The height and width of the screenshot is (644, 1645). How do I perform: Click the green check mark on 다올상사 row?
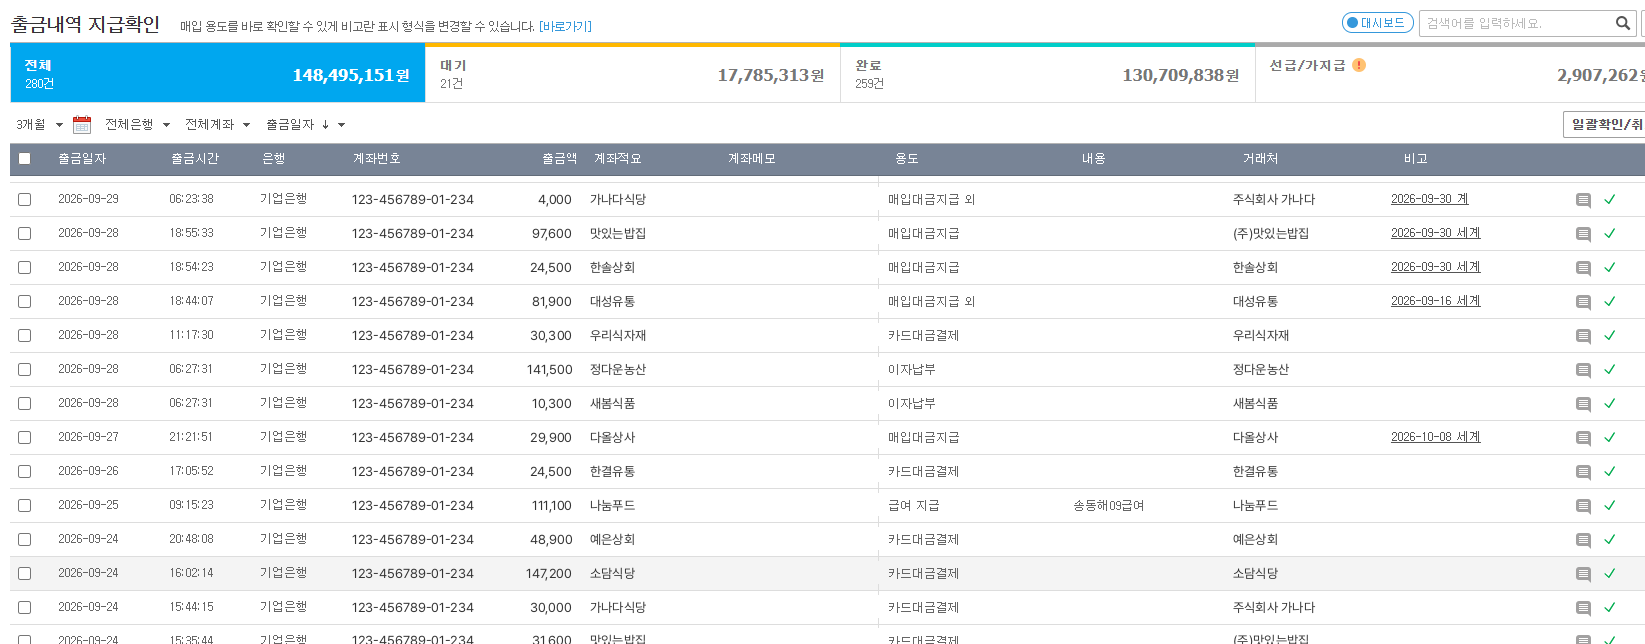pos(1610,437)
